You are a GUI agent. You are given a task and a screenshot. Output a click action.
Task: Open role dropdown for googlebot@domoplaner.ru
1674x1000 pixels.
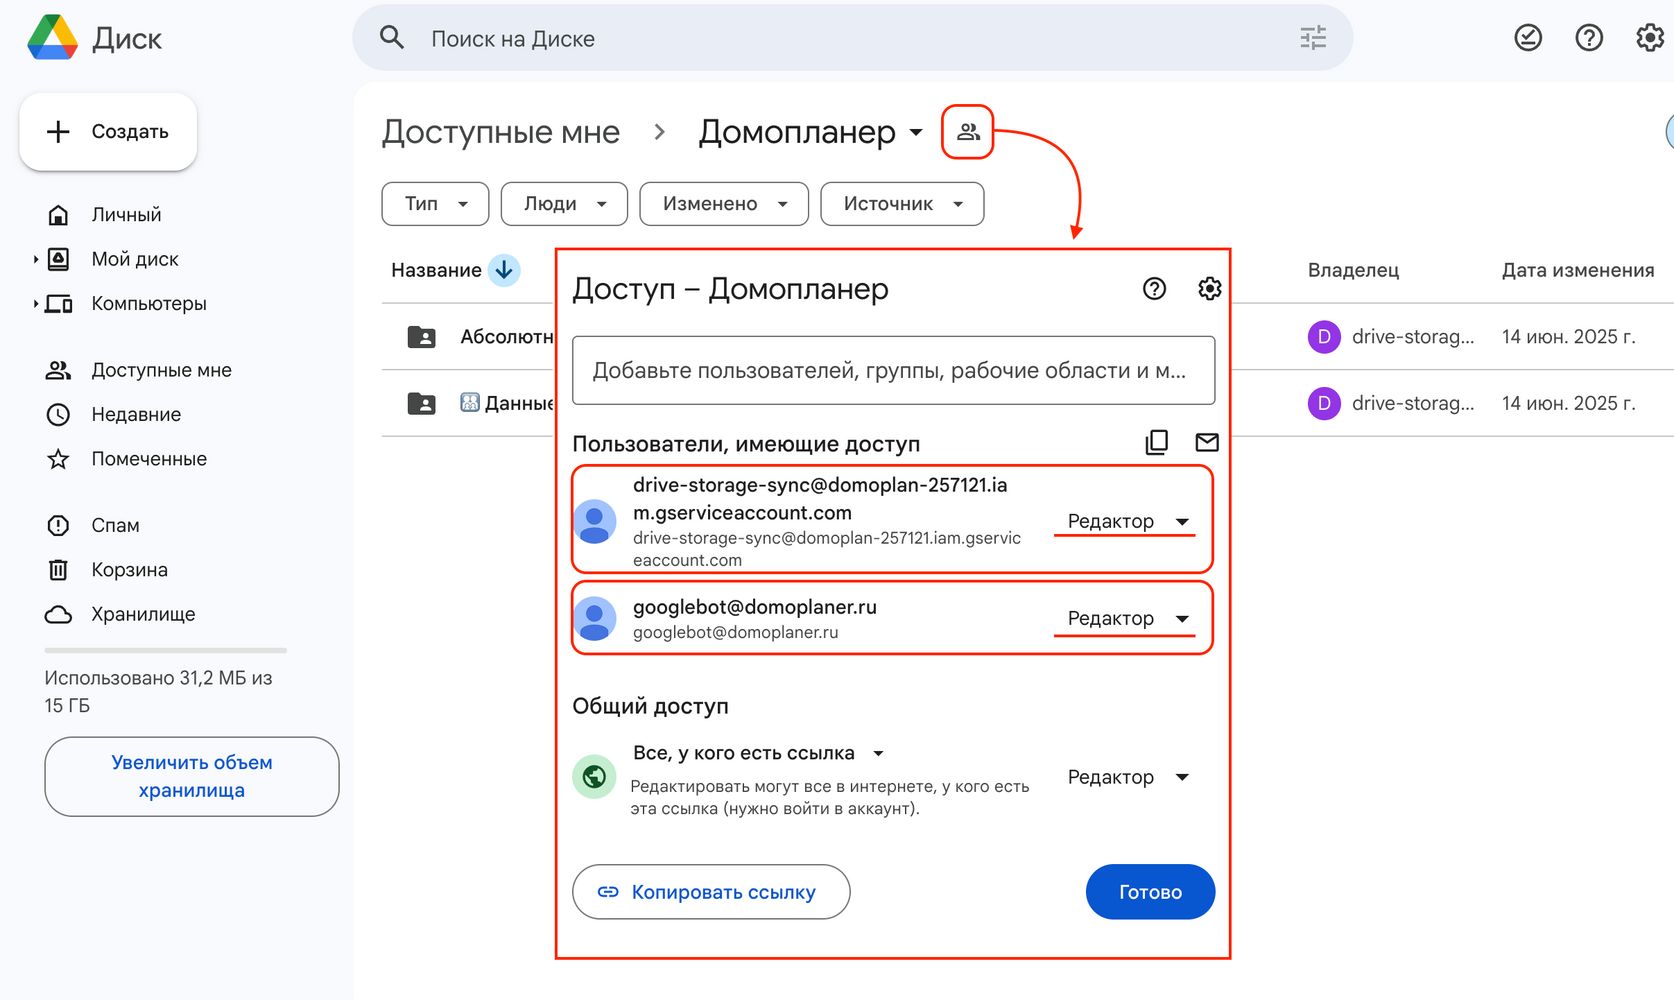click(1126, 619)
